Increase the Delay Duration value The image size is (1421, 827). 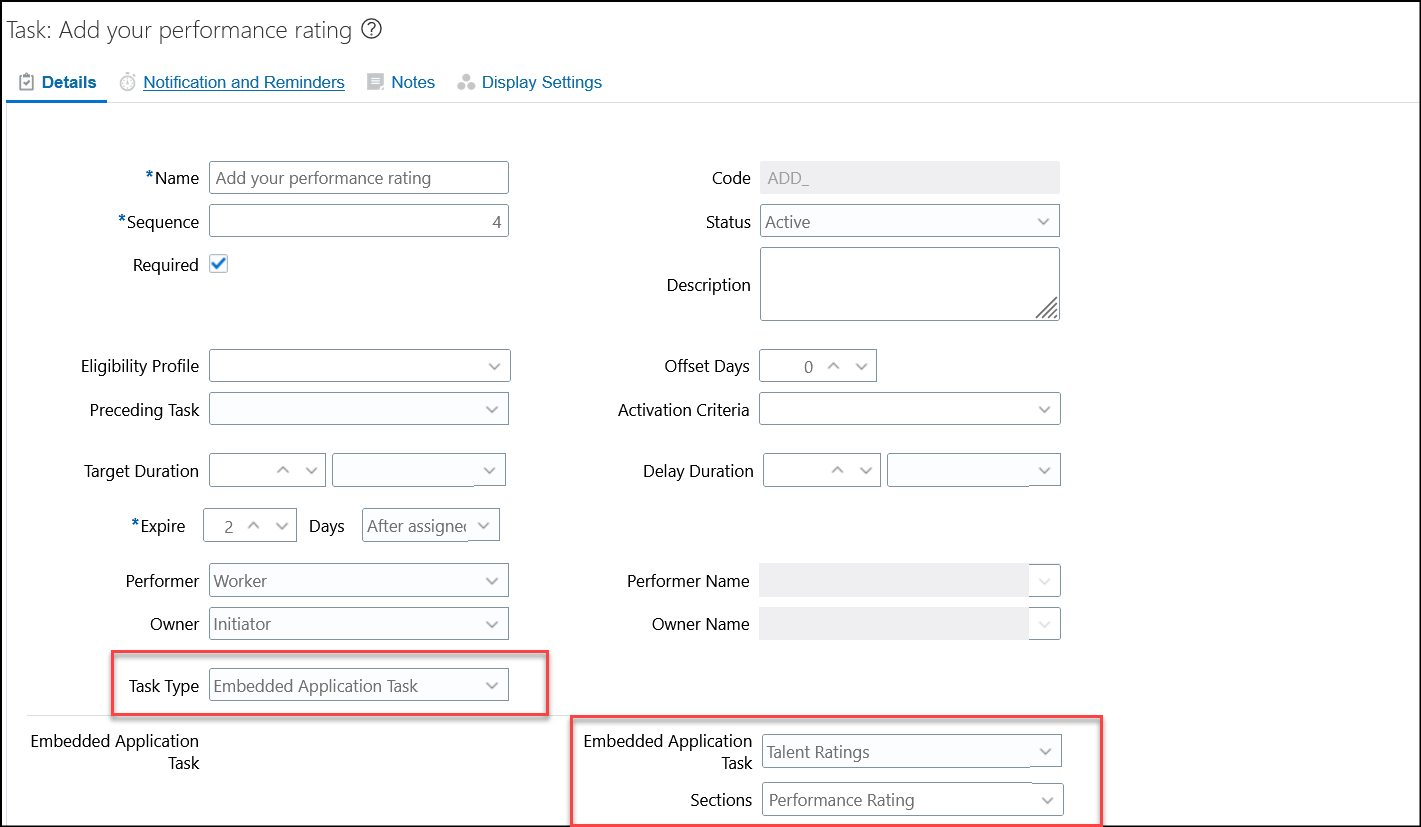pyautogui.click(x=838, y=470)
